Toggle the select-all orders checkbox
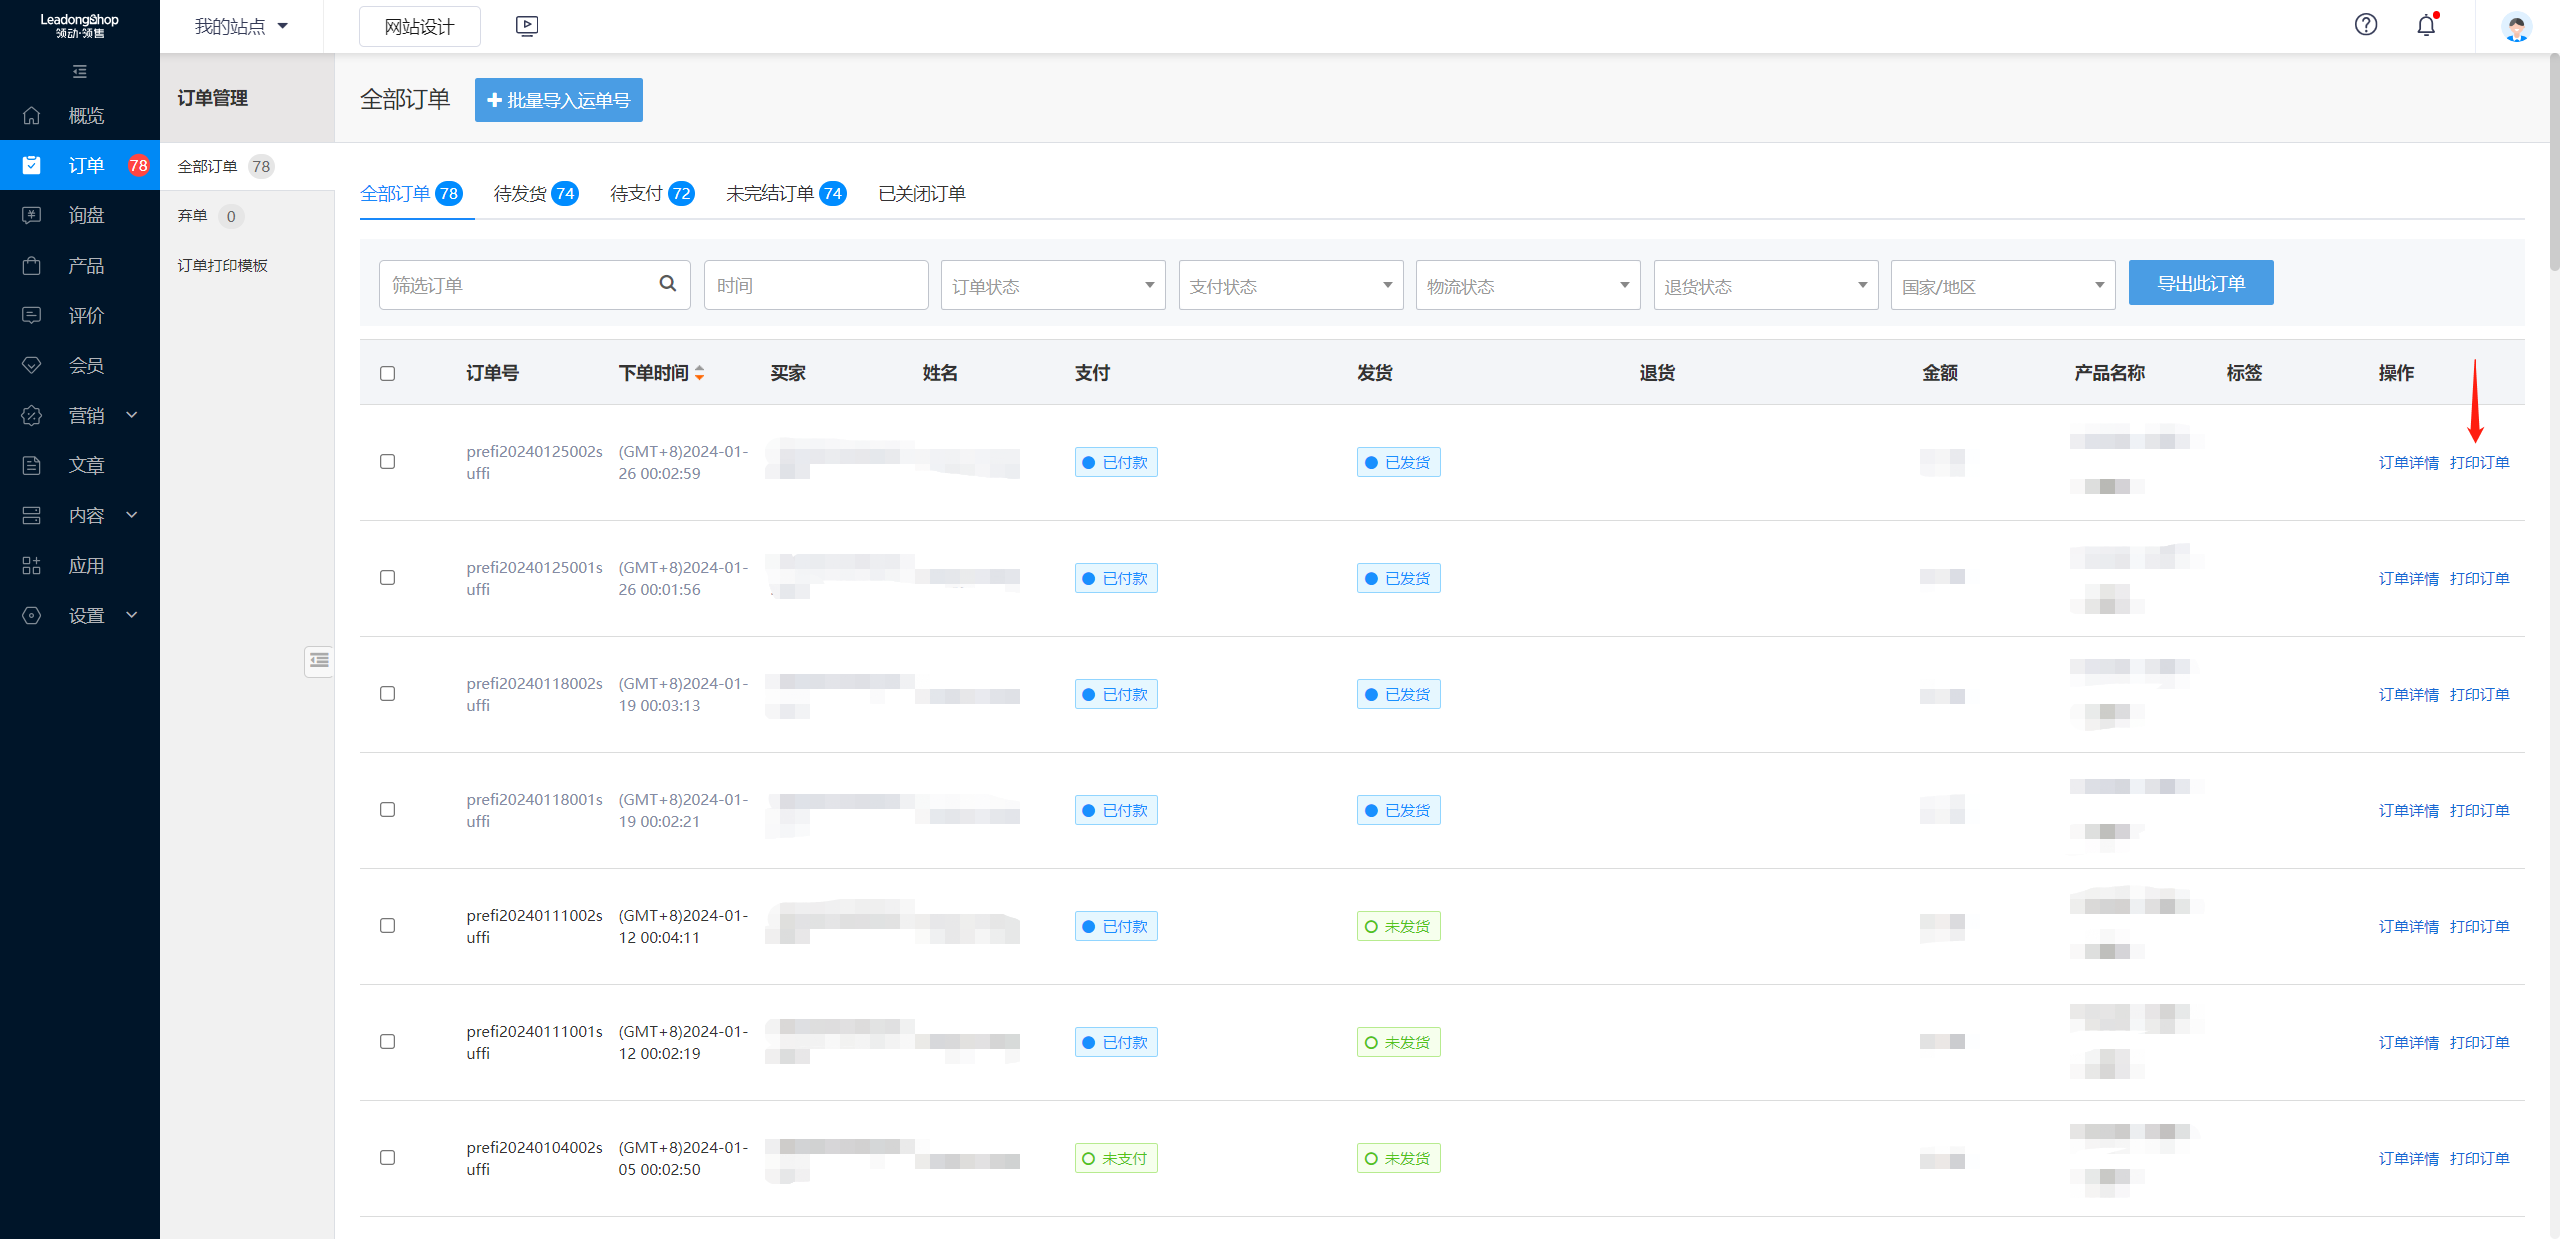The width and height of the screenshot is (2560, 1239). point(388,373)
